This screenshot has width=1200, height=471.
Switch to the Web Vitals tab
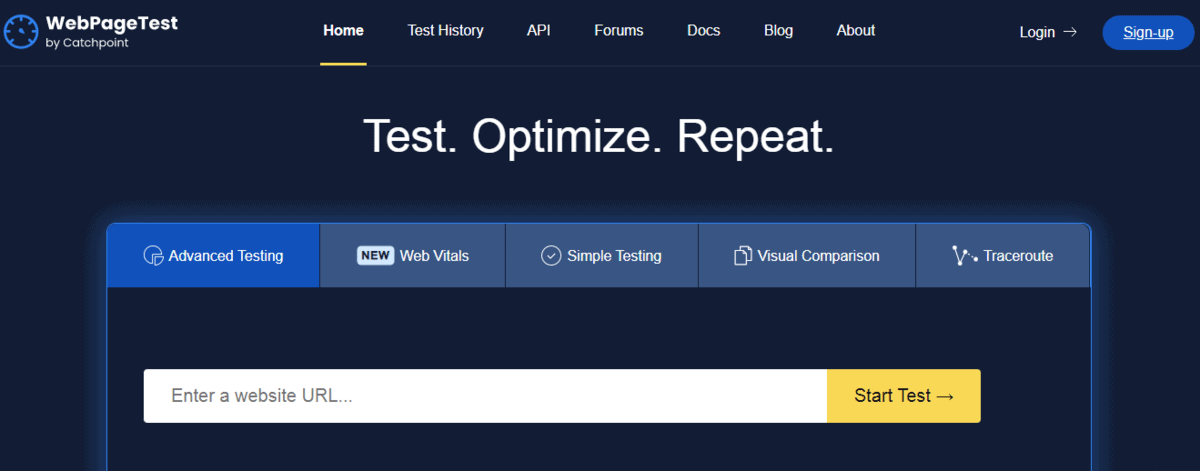click(x=413, y=256)
